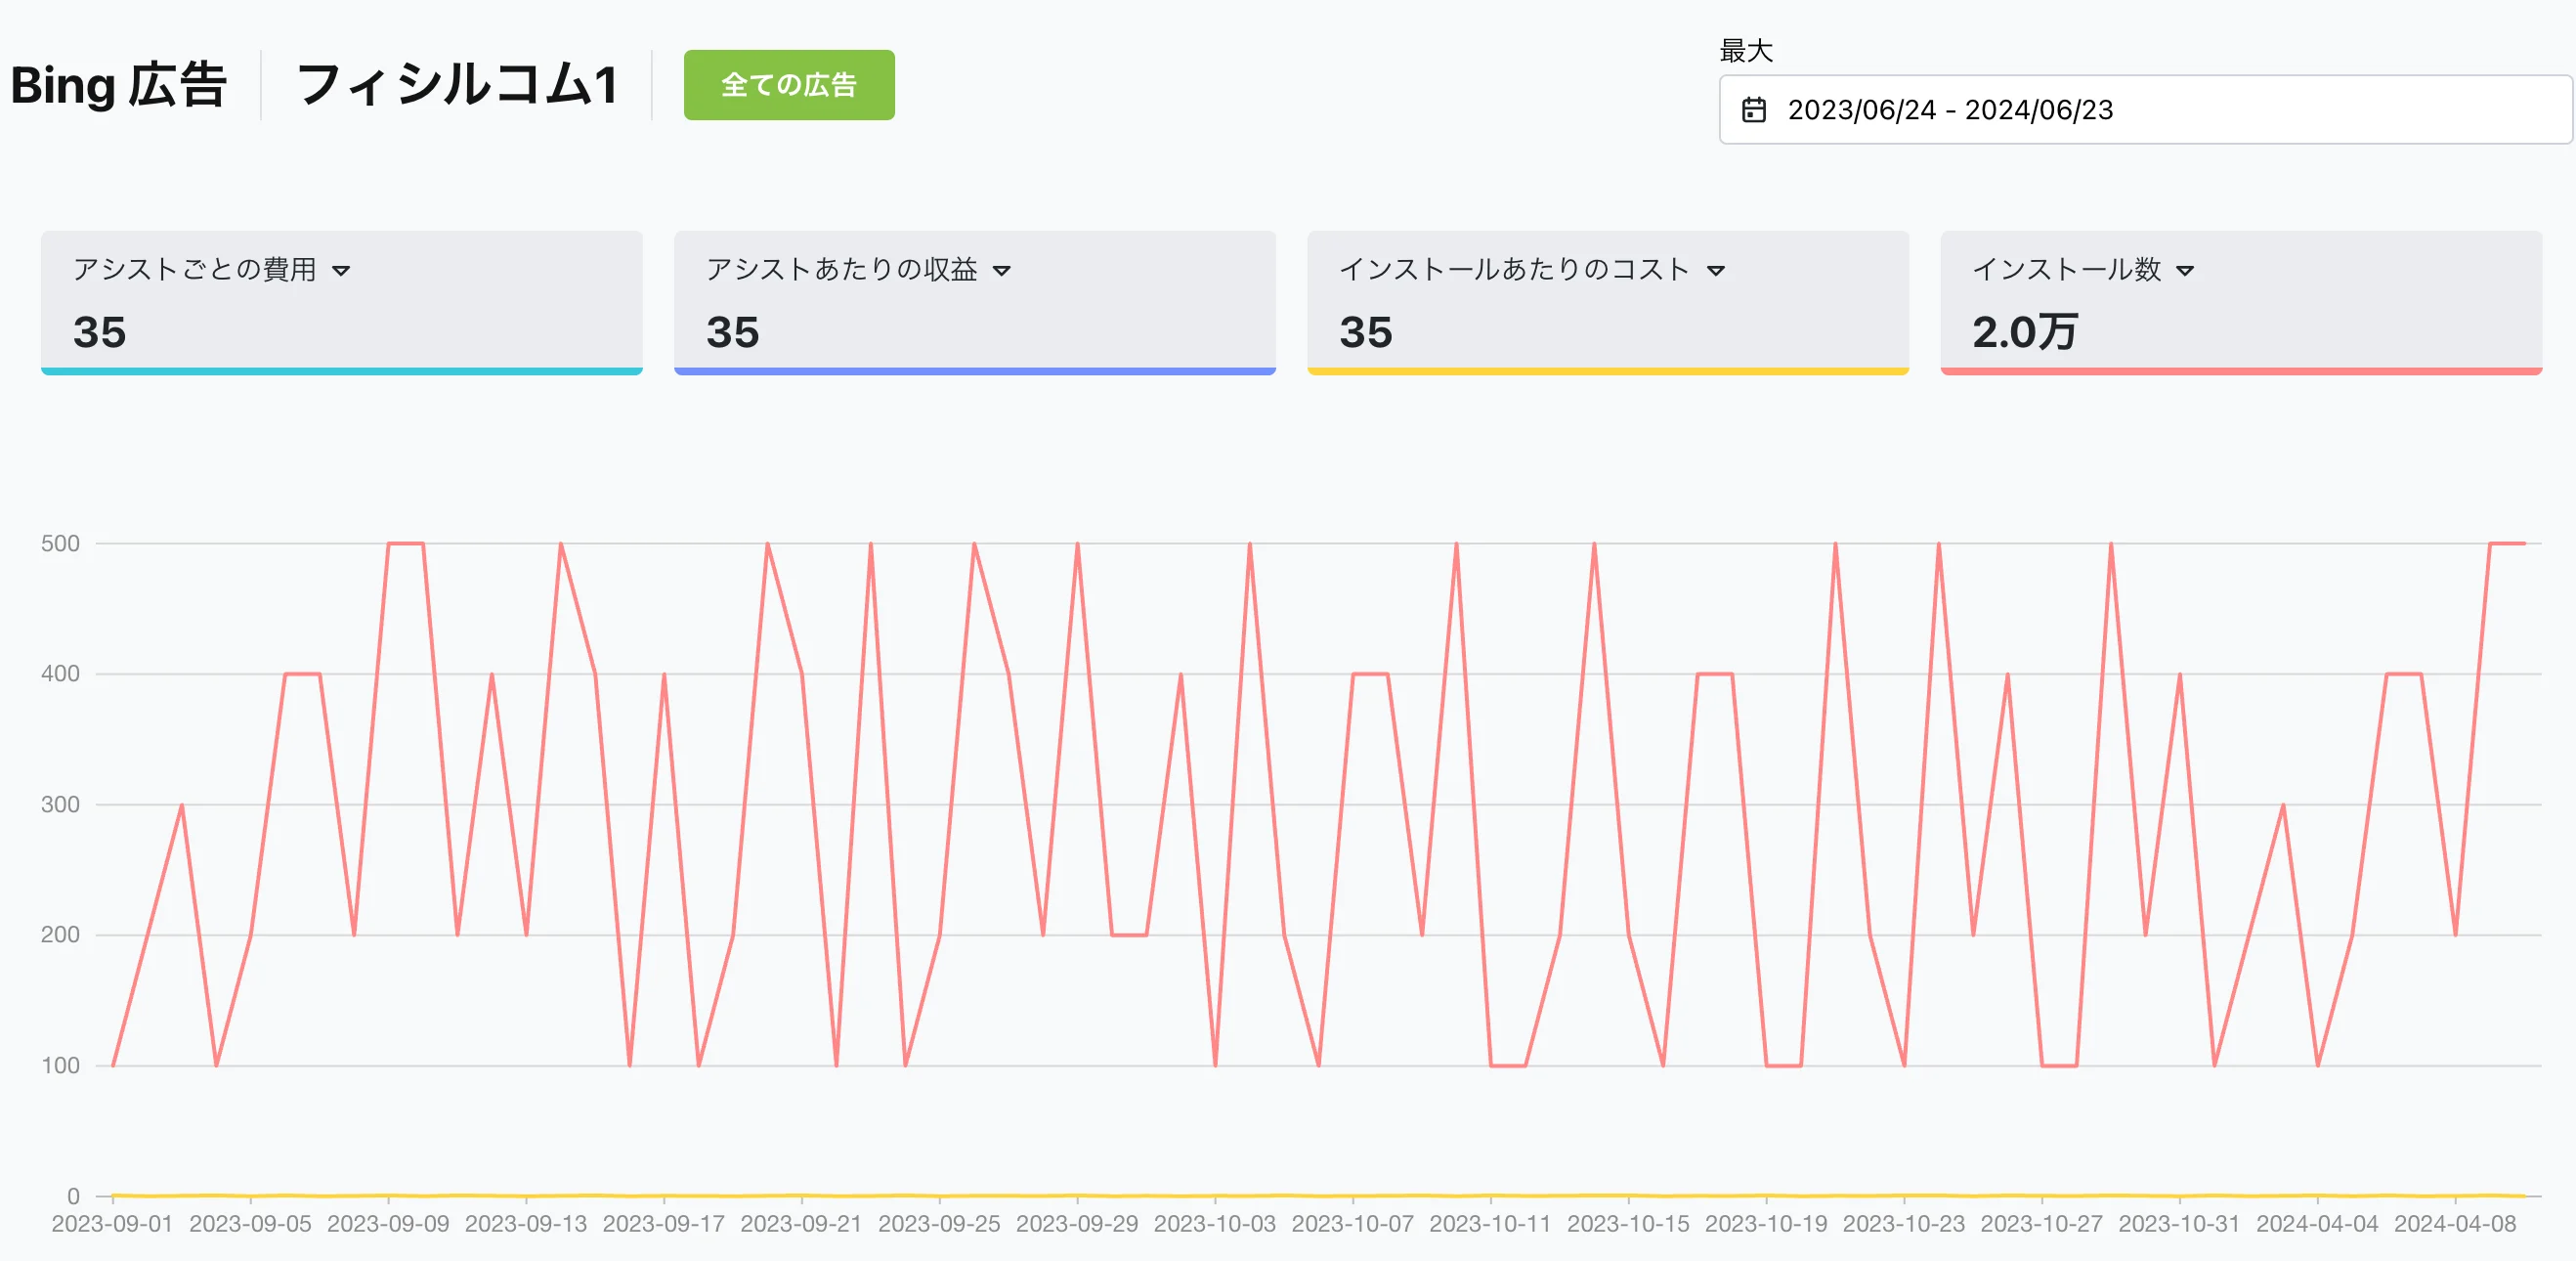Click the cyan color bar under アシストごとの費用

tap(341, 371)
